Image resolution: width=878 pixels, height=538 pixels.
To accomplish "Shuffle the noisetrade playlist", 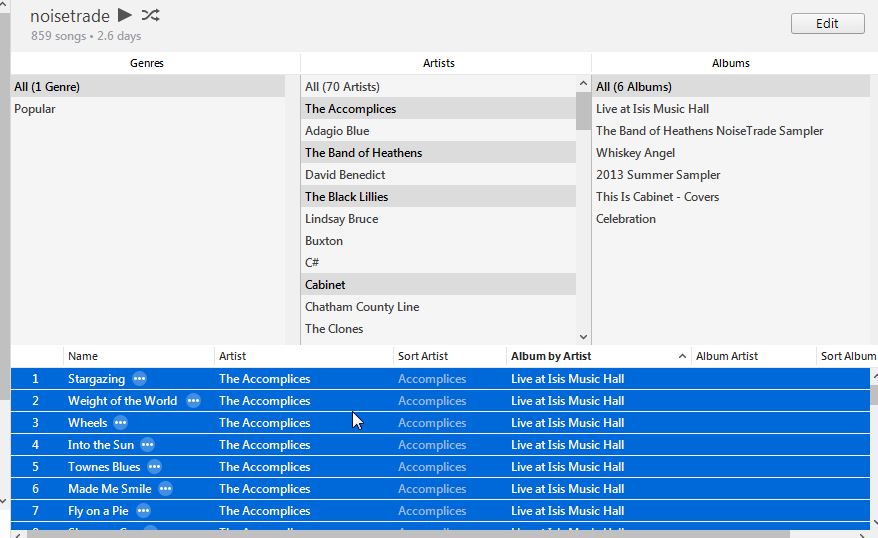I will coord(150,15).
